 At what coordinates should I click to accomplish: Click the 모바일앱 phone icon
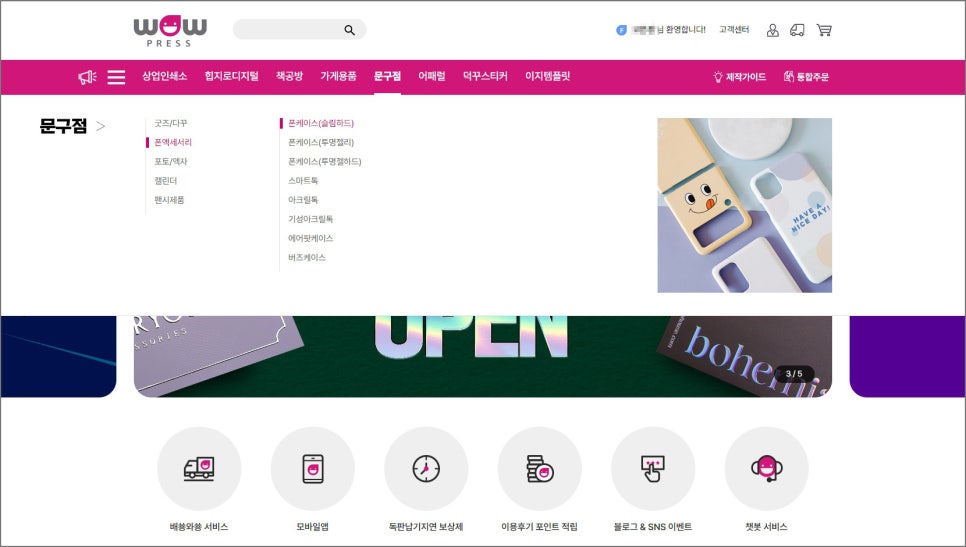point(312,468)
